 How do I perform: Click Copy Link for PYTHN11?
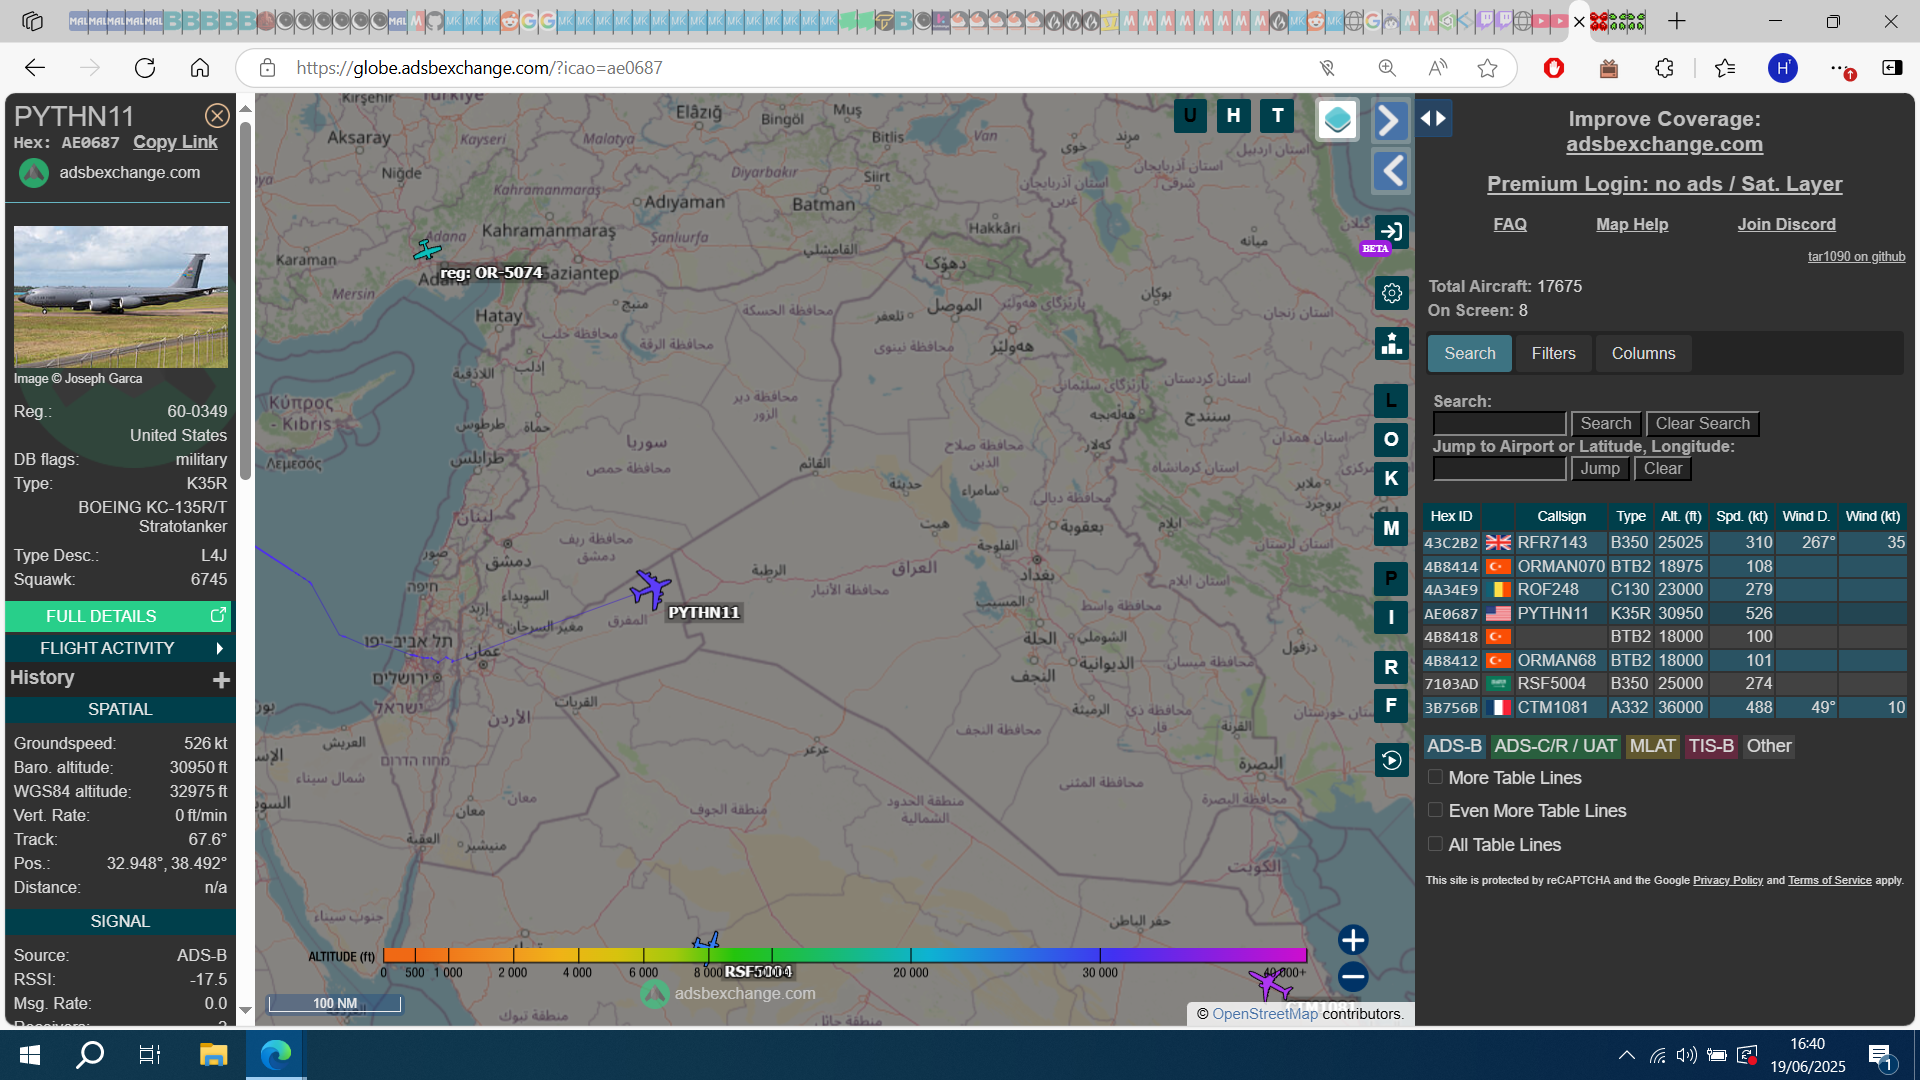tap(175, 142)
